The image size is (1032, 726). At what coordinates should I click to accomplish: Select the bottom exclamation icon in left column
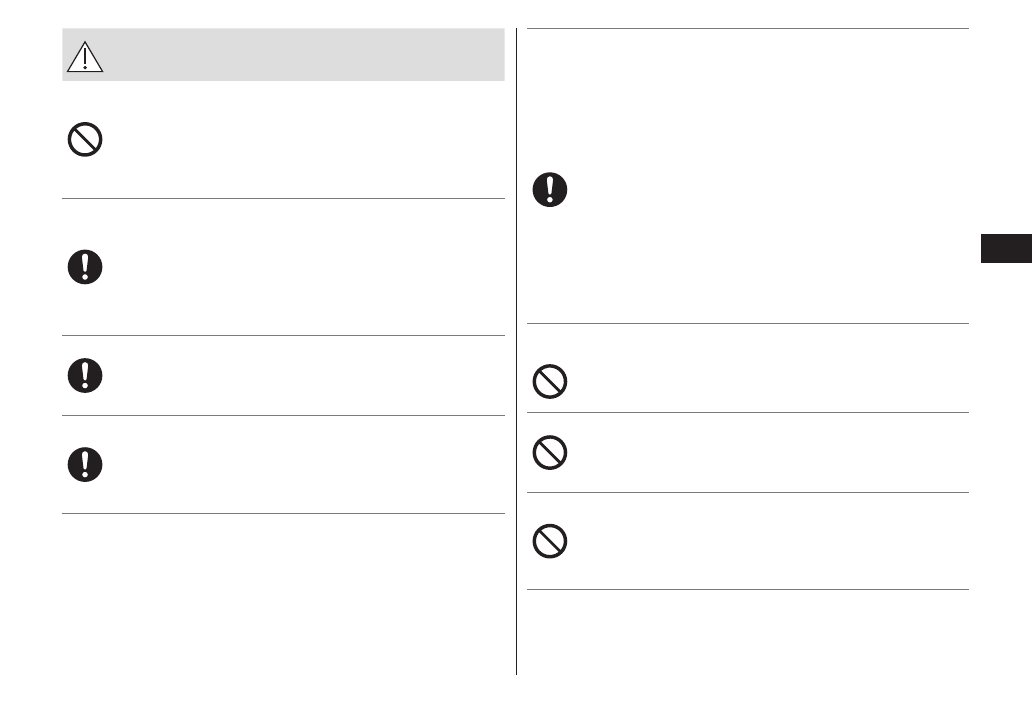coord(85,463)
